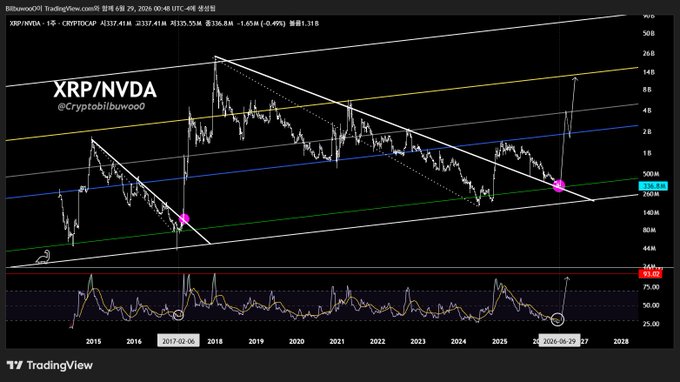Screen dimensions: 680x382
Task: Click the 80M price axis label
Action: coord(649,230)
